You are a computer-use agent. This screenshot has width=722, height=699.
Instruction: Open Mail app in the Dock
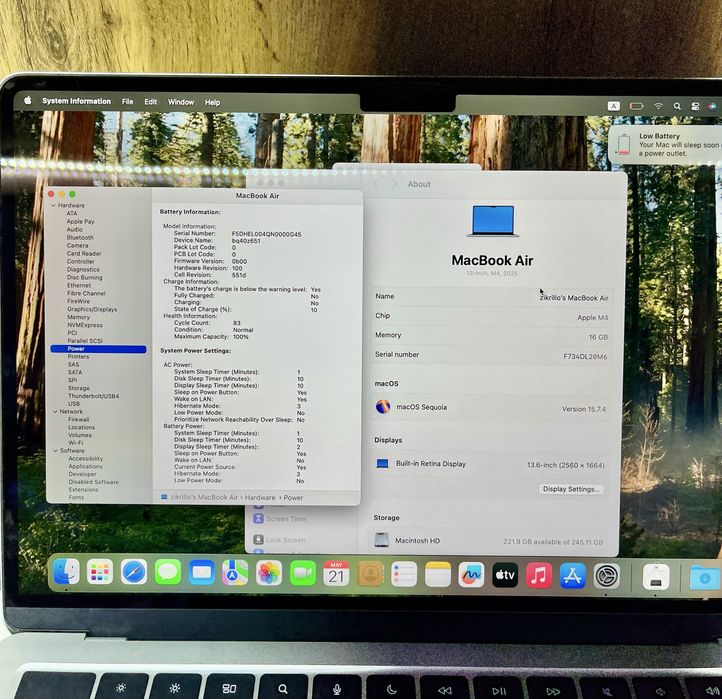202,572
